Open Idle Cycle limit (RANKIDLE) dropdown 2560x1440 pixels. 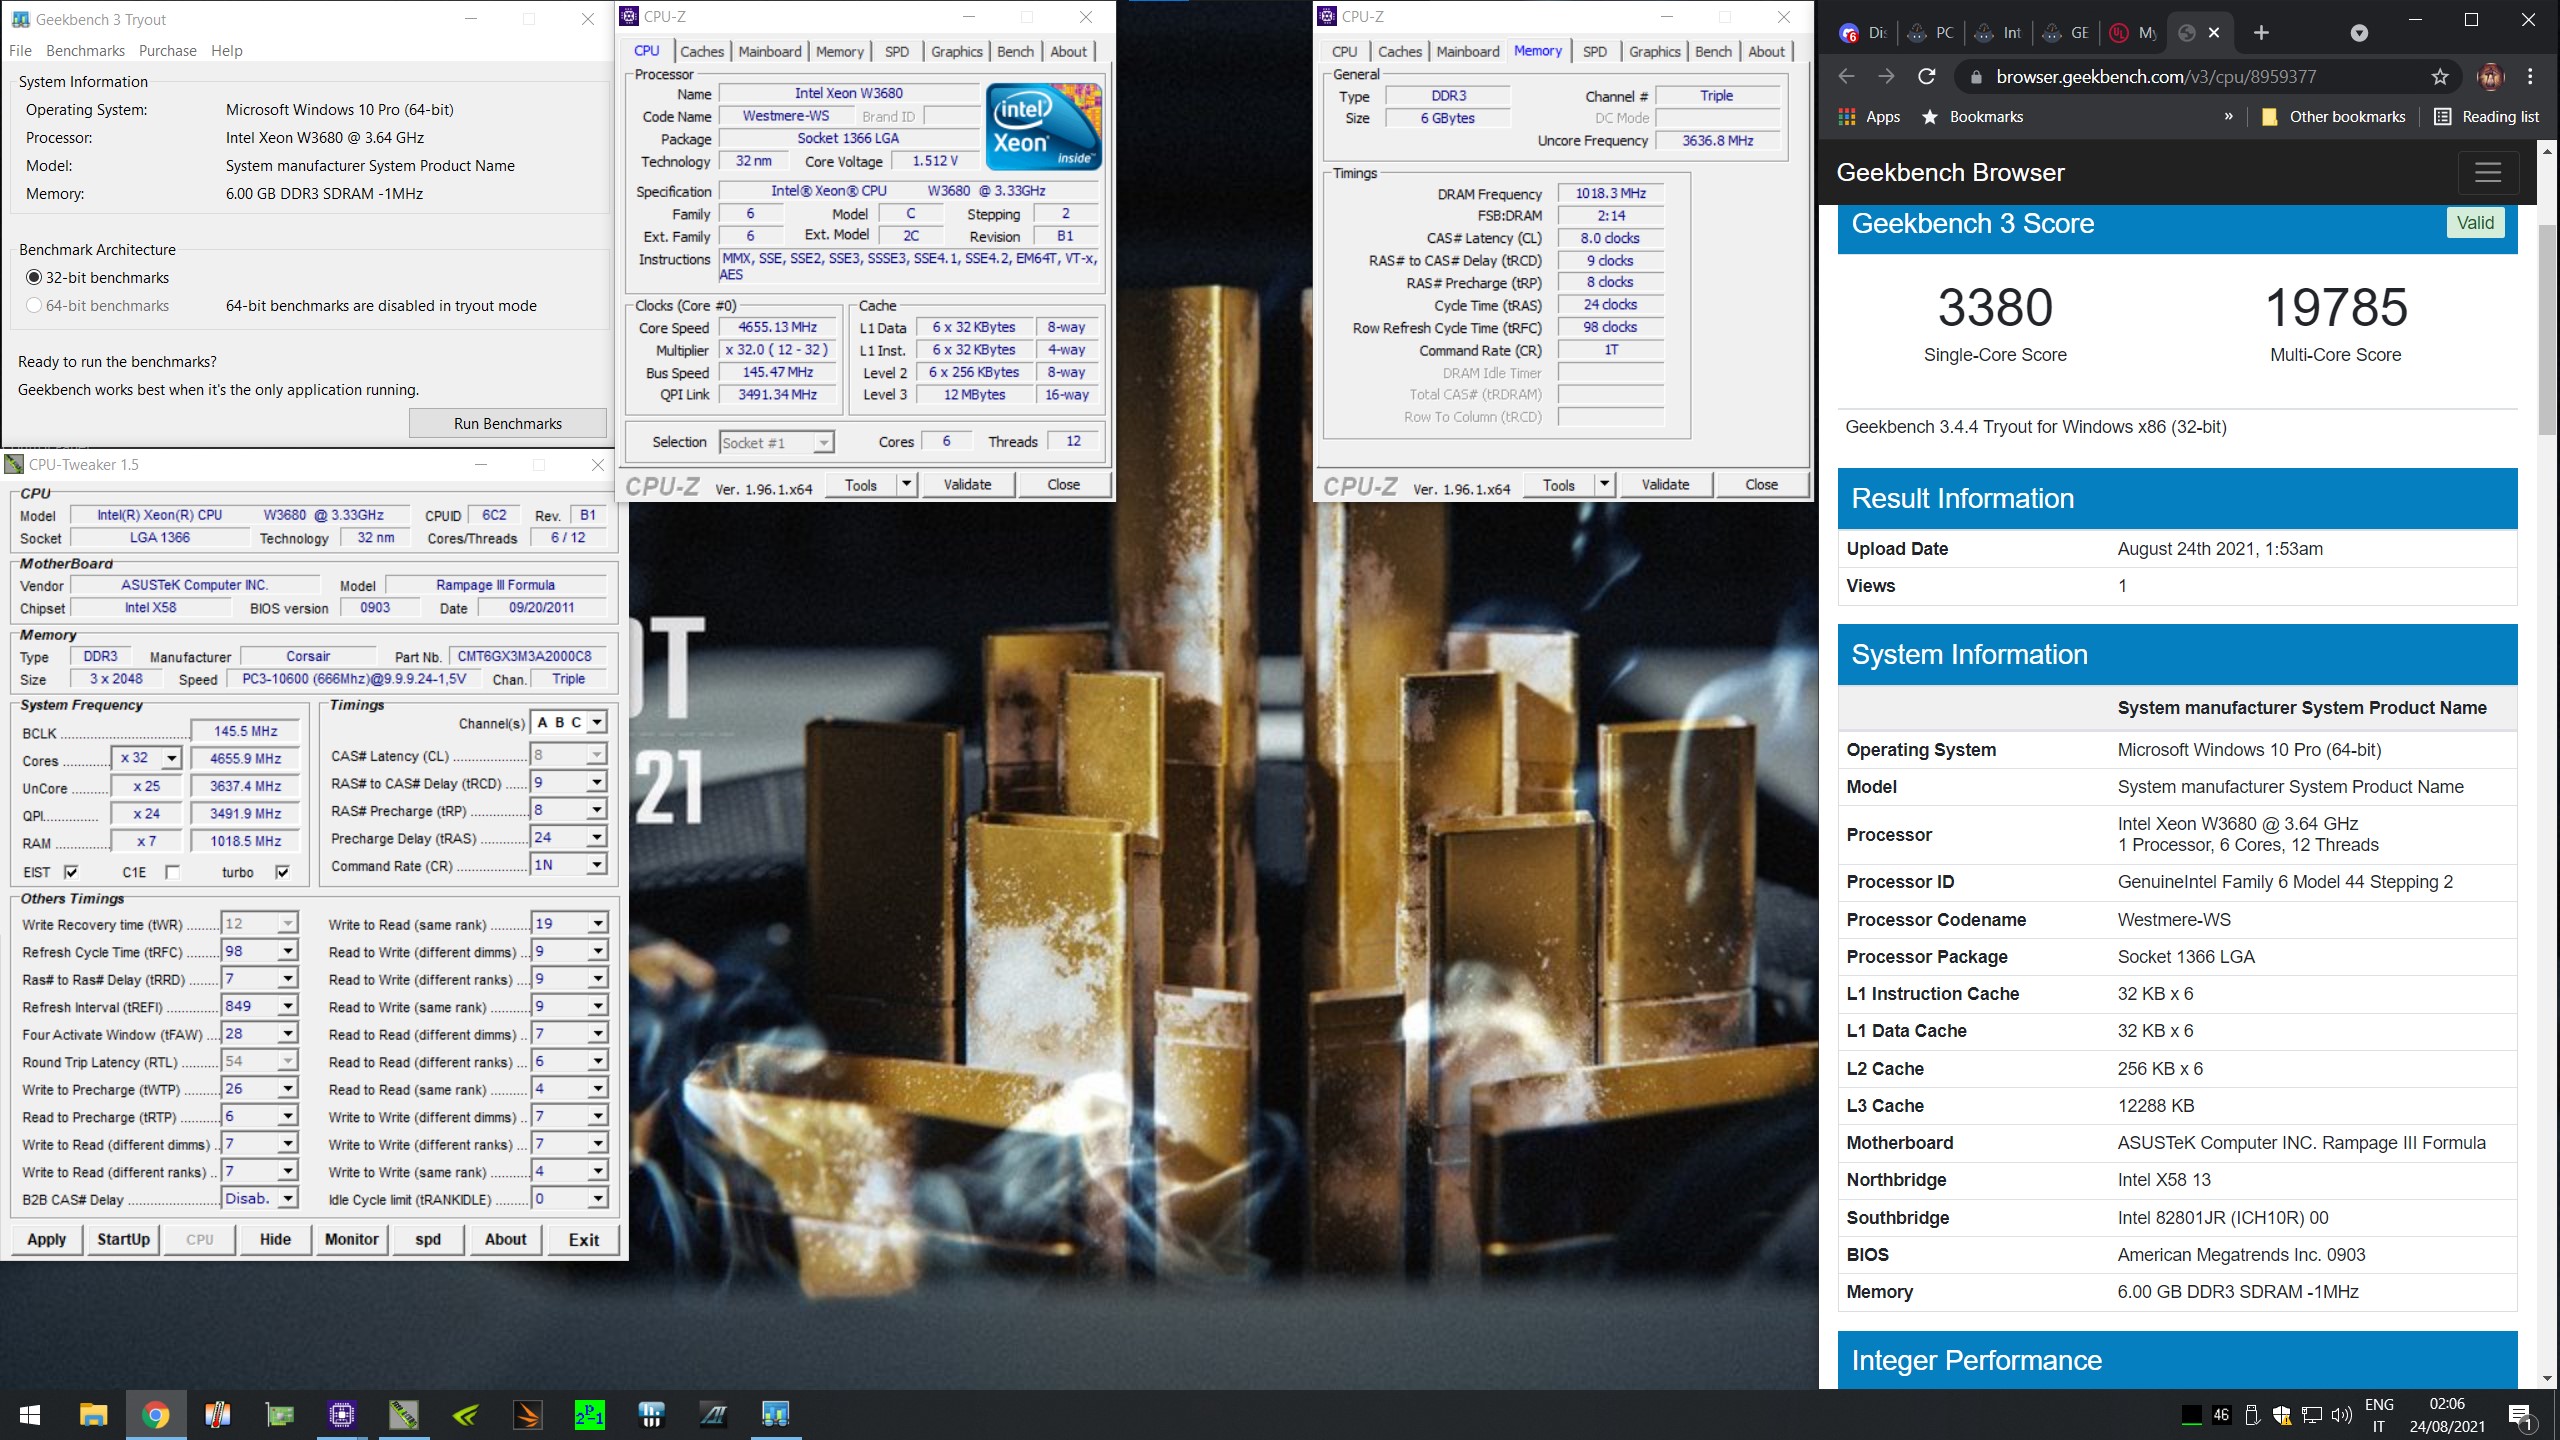(x=597, y=1198)
